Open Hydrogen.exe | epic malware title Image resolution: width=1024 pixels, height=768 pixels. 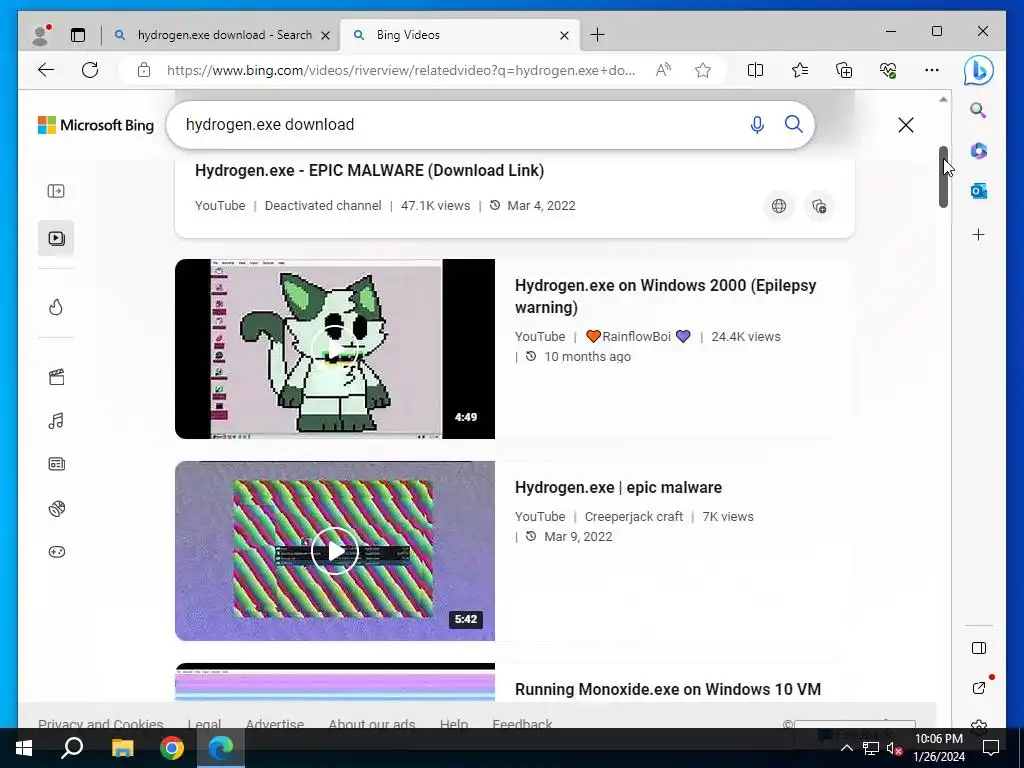(618, 488)
